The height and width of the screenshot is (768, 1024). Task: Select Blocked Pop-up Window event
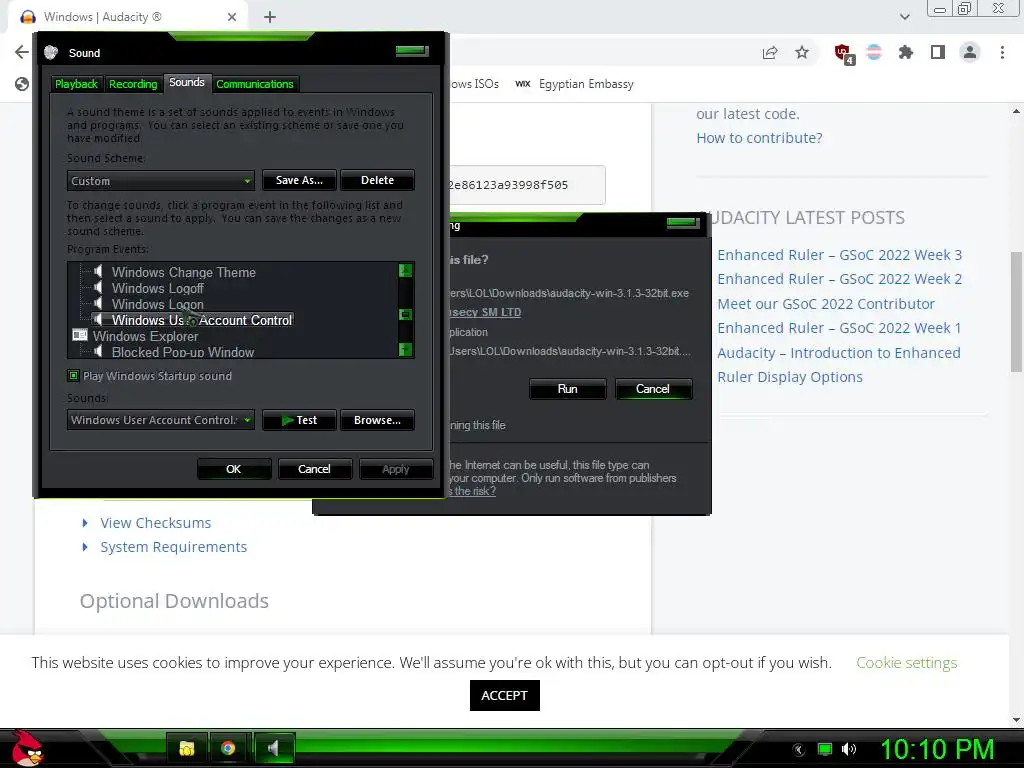tap(183, 352)
